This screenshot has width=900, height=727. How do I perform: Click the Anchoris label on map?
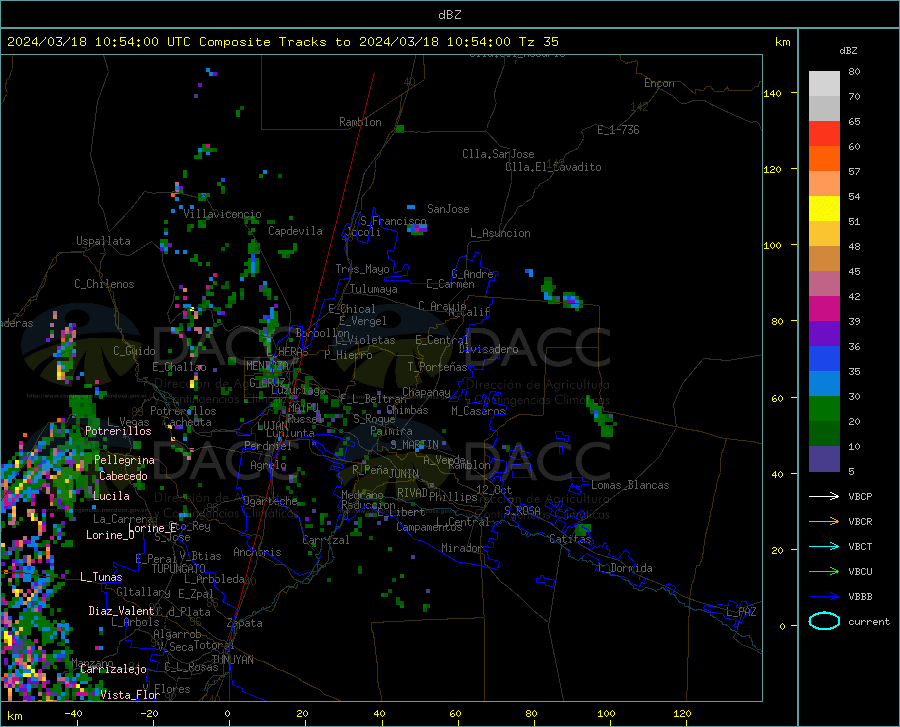pyautogui.click(x=257, y=552)
